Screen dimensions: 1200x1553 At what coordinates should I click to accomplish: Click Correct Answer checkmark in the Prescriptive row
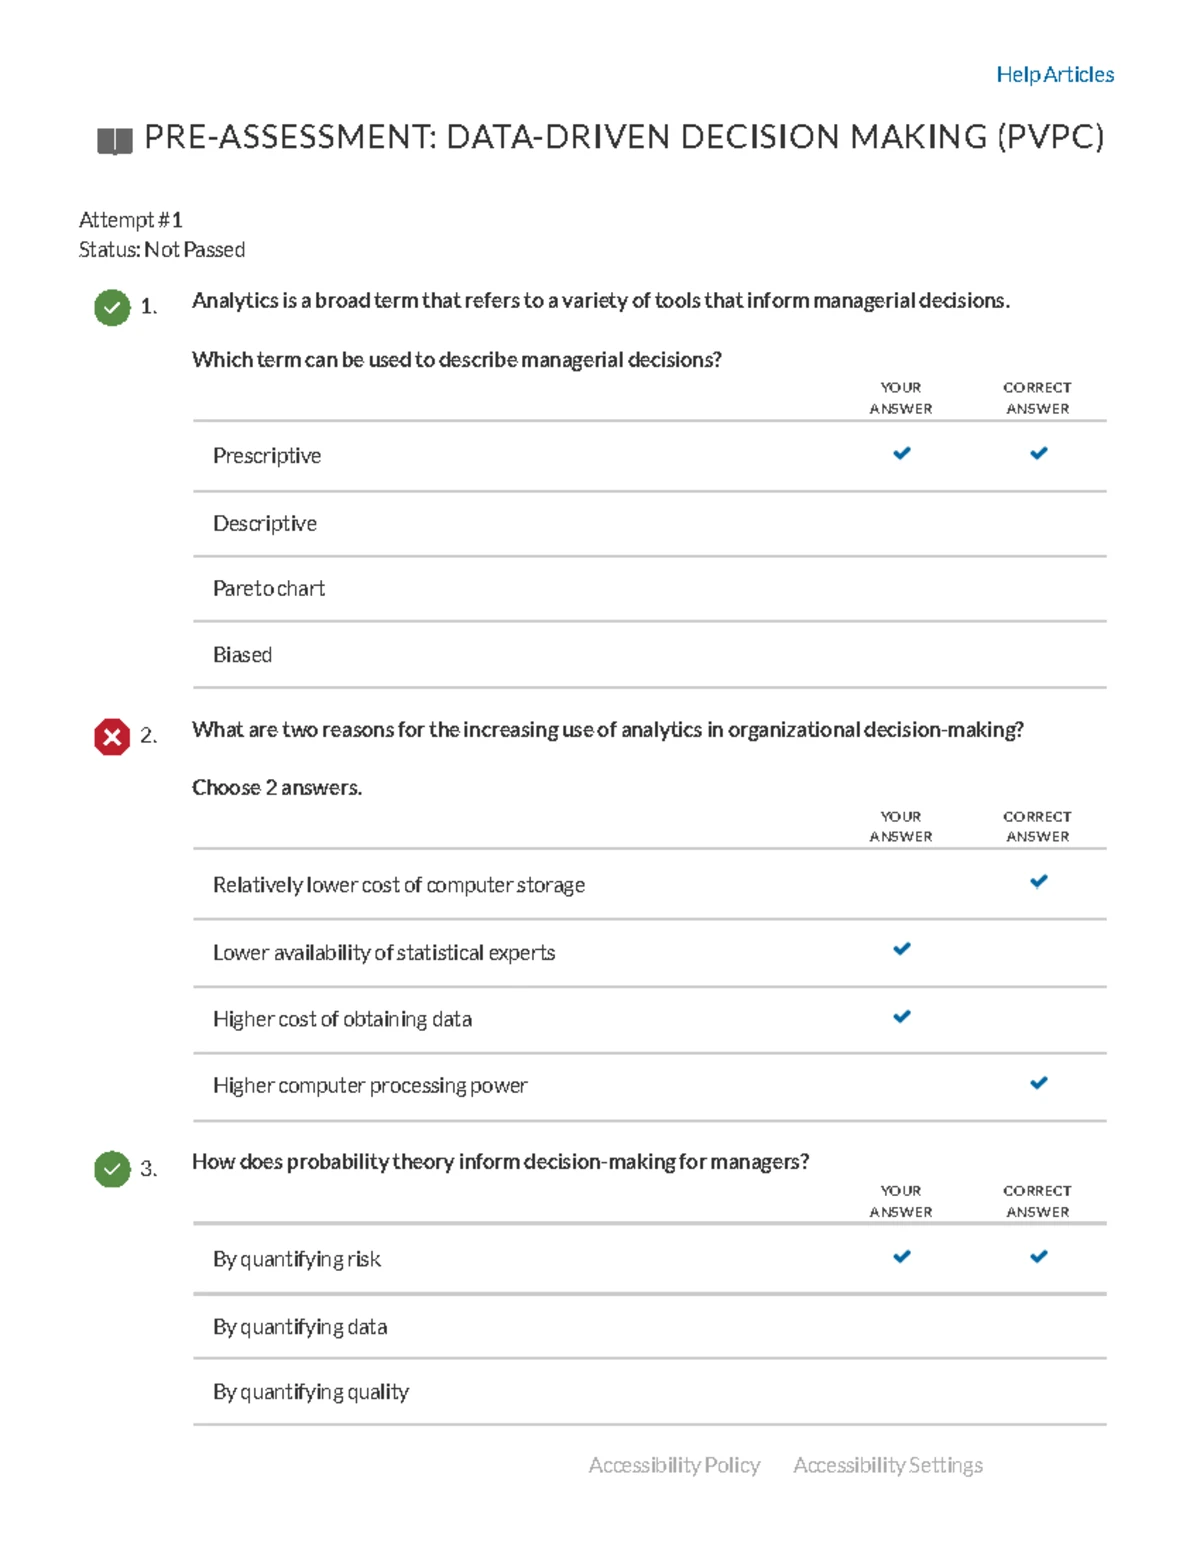point(1038,453)
